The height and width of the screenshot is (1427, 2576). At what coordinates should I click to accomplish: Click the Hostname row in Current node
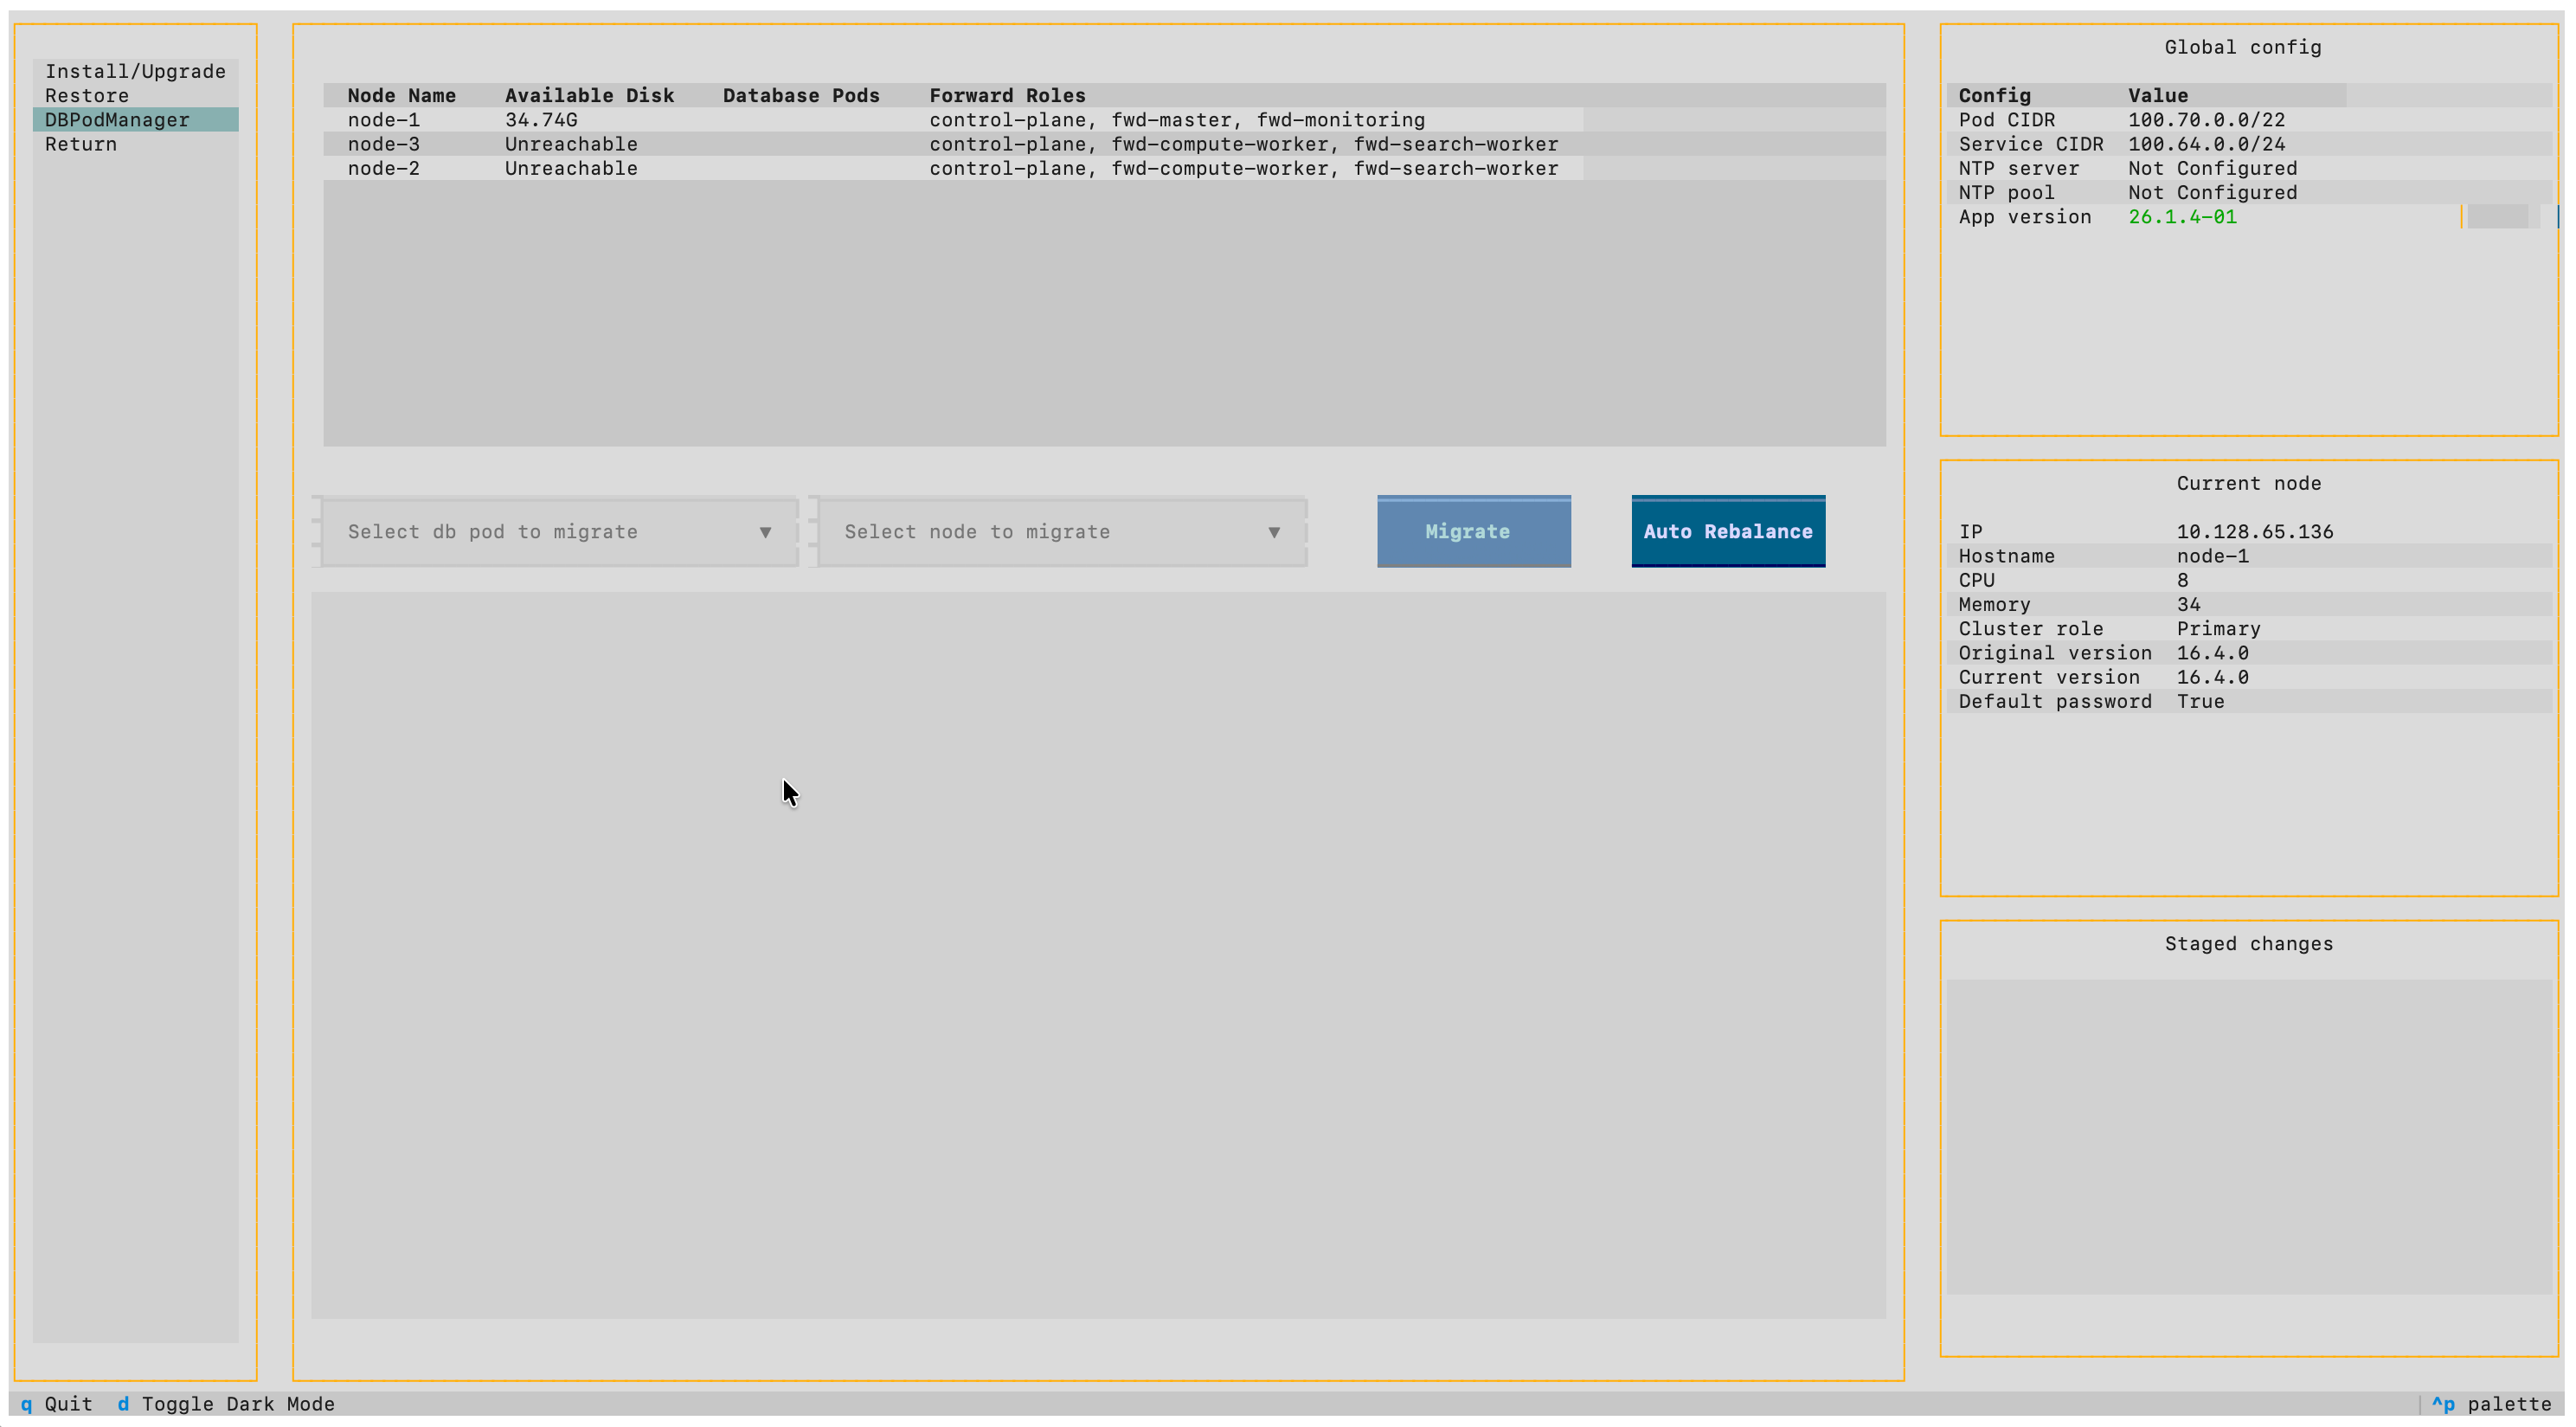point(2249,556)
